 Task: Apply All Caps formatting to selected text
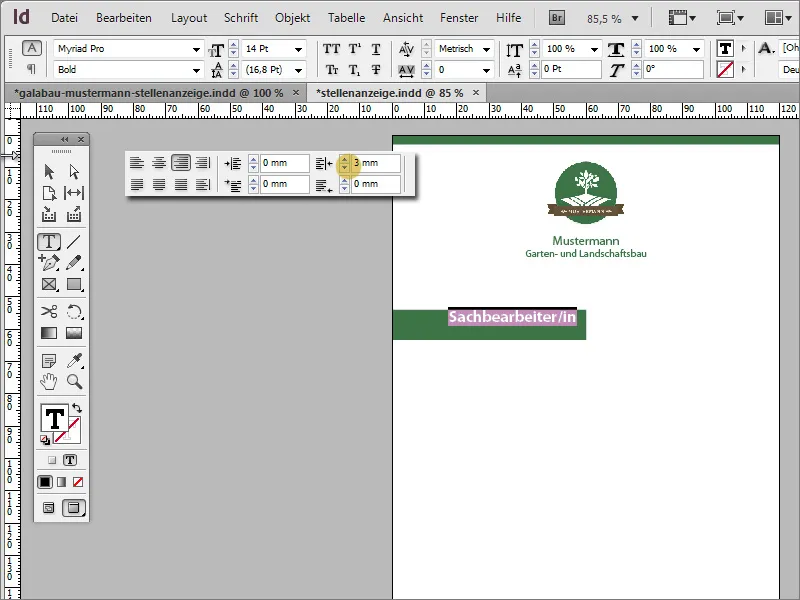[330, 47]
